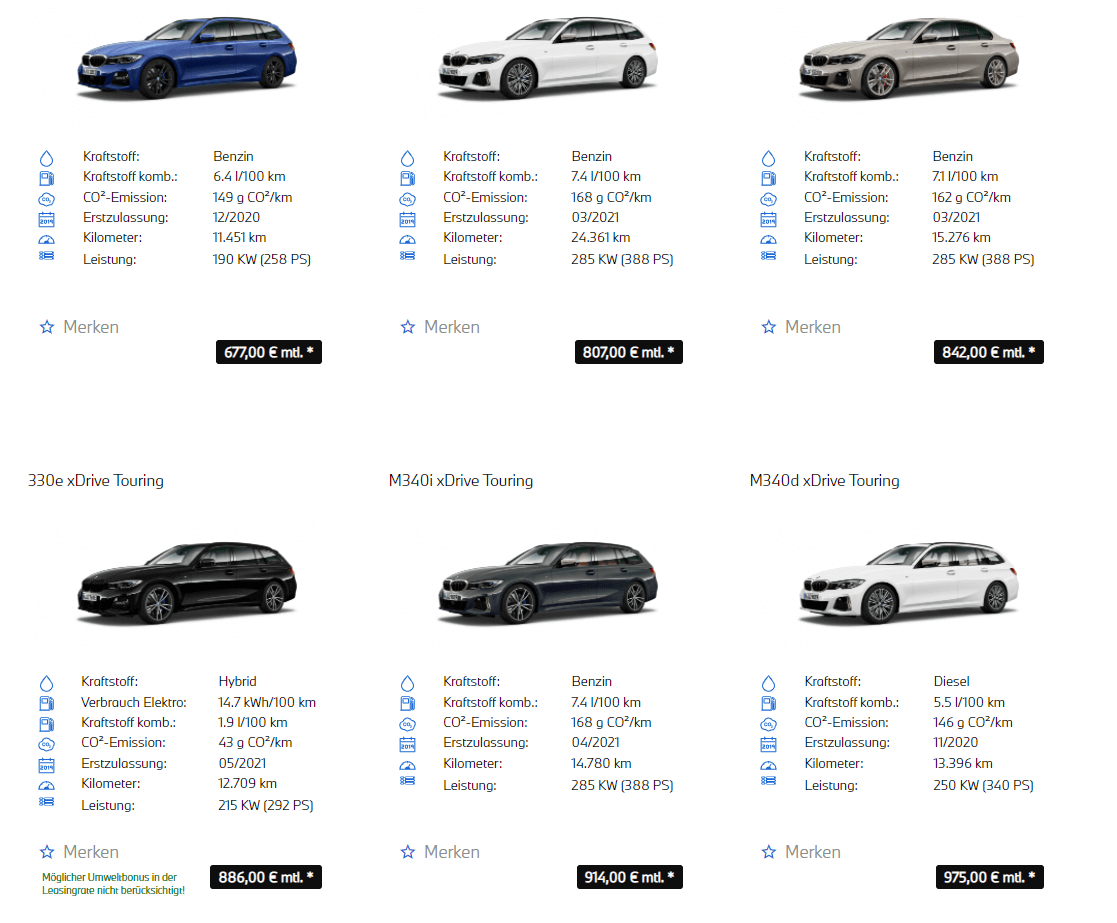Click the 886,00 € mtl. price button
Screen dimensions: 1117x923
pyautogui.click(x=266, y=877)
